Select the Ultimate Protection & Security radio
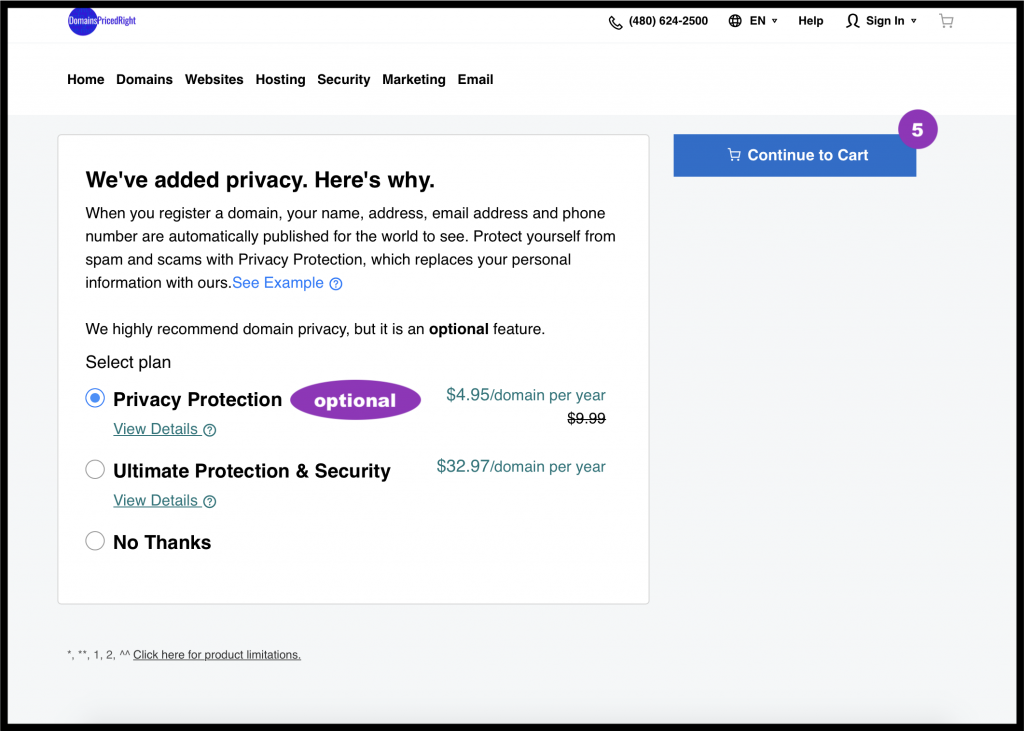Image resolution: width=1024 pixels, height=731 pixels. 95,470
